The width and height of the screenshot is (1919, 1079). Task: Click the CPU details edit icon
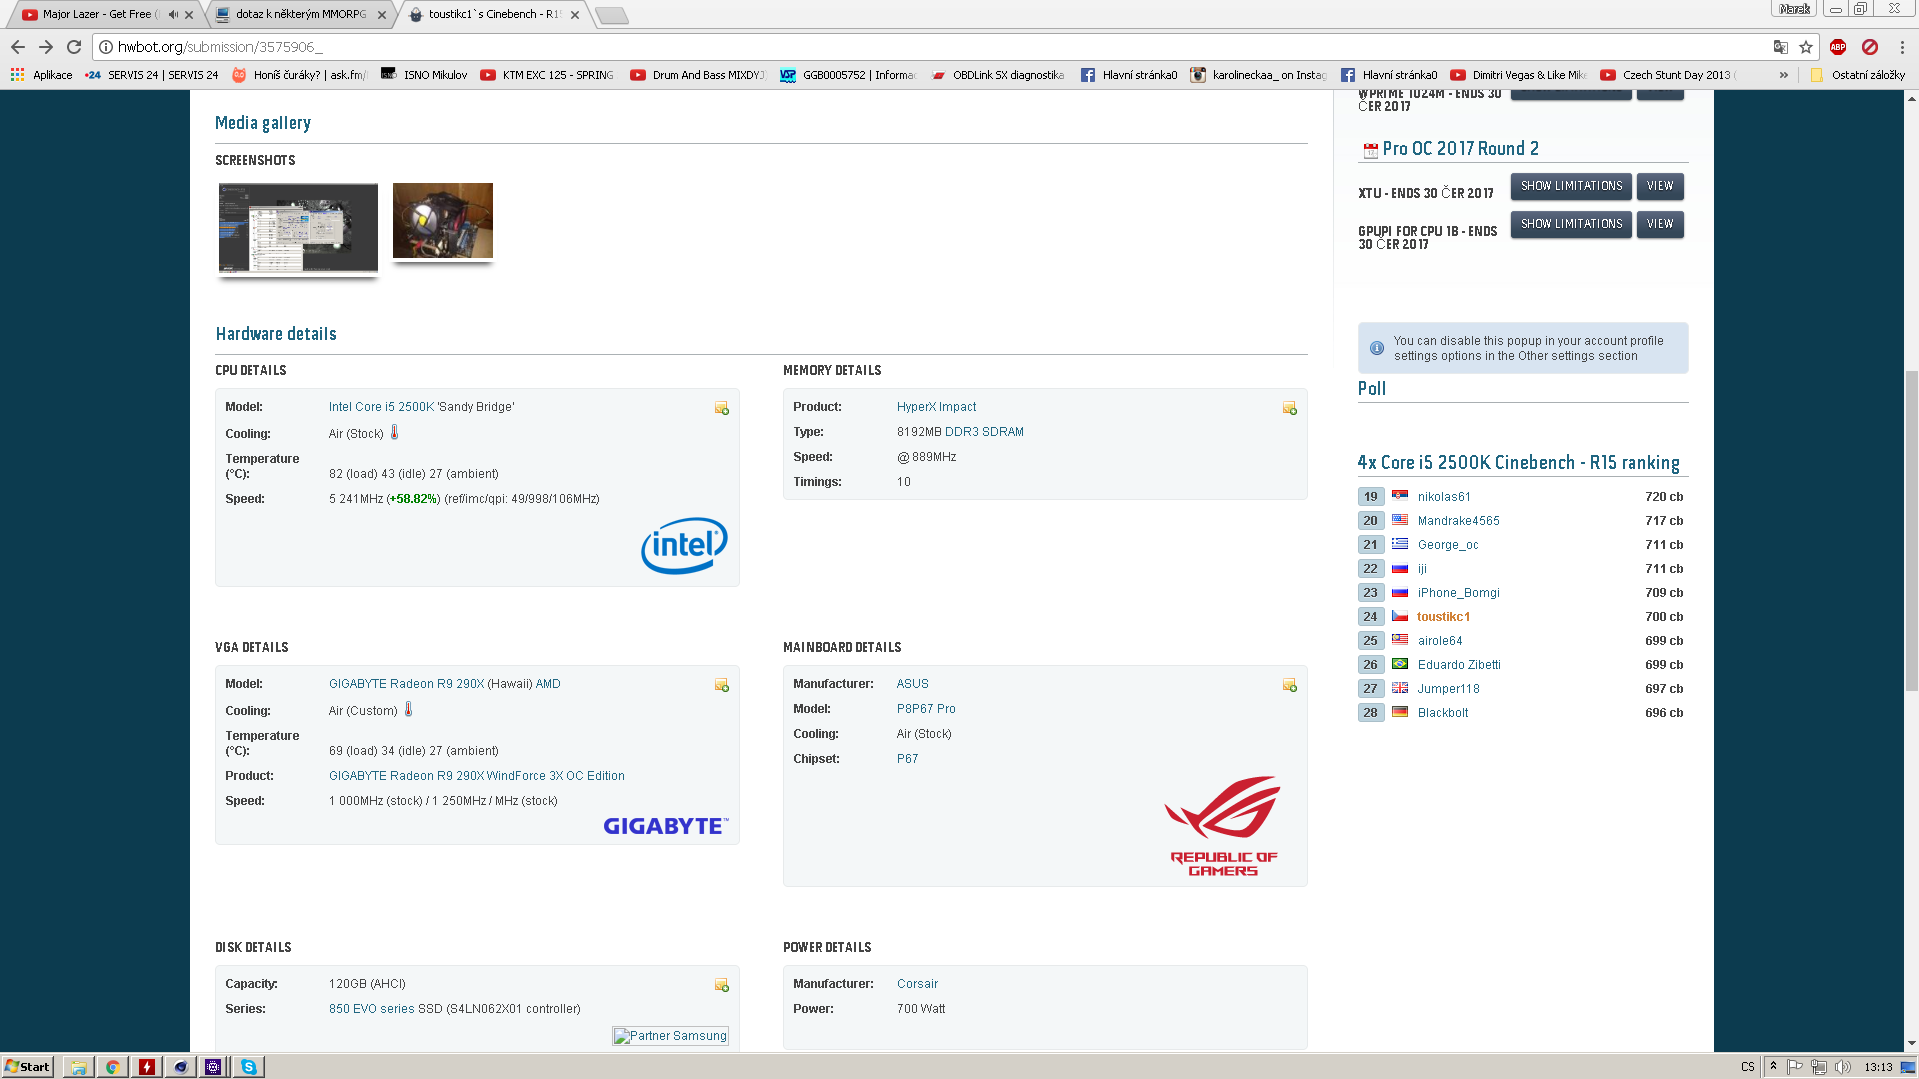pos(721,408)
